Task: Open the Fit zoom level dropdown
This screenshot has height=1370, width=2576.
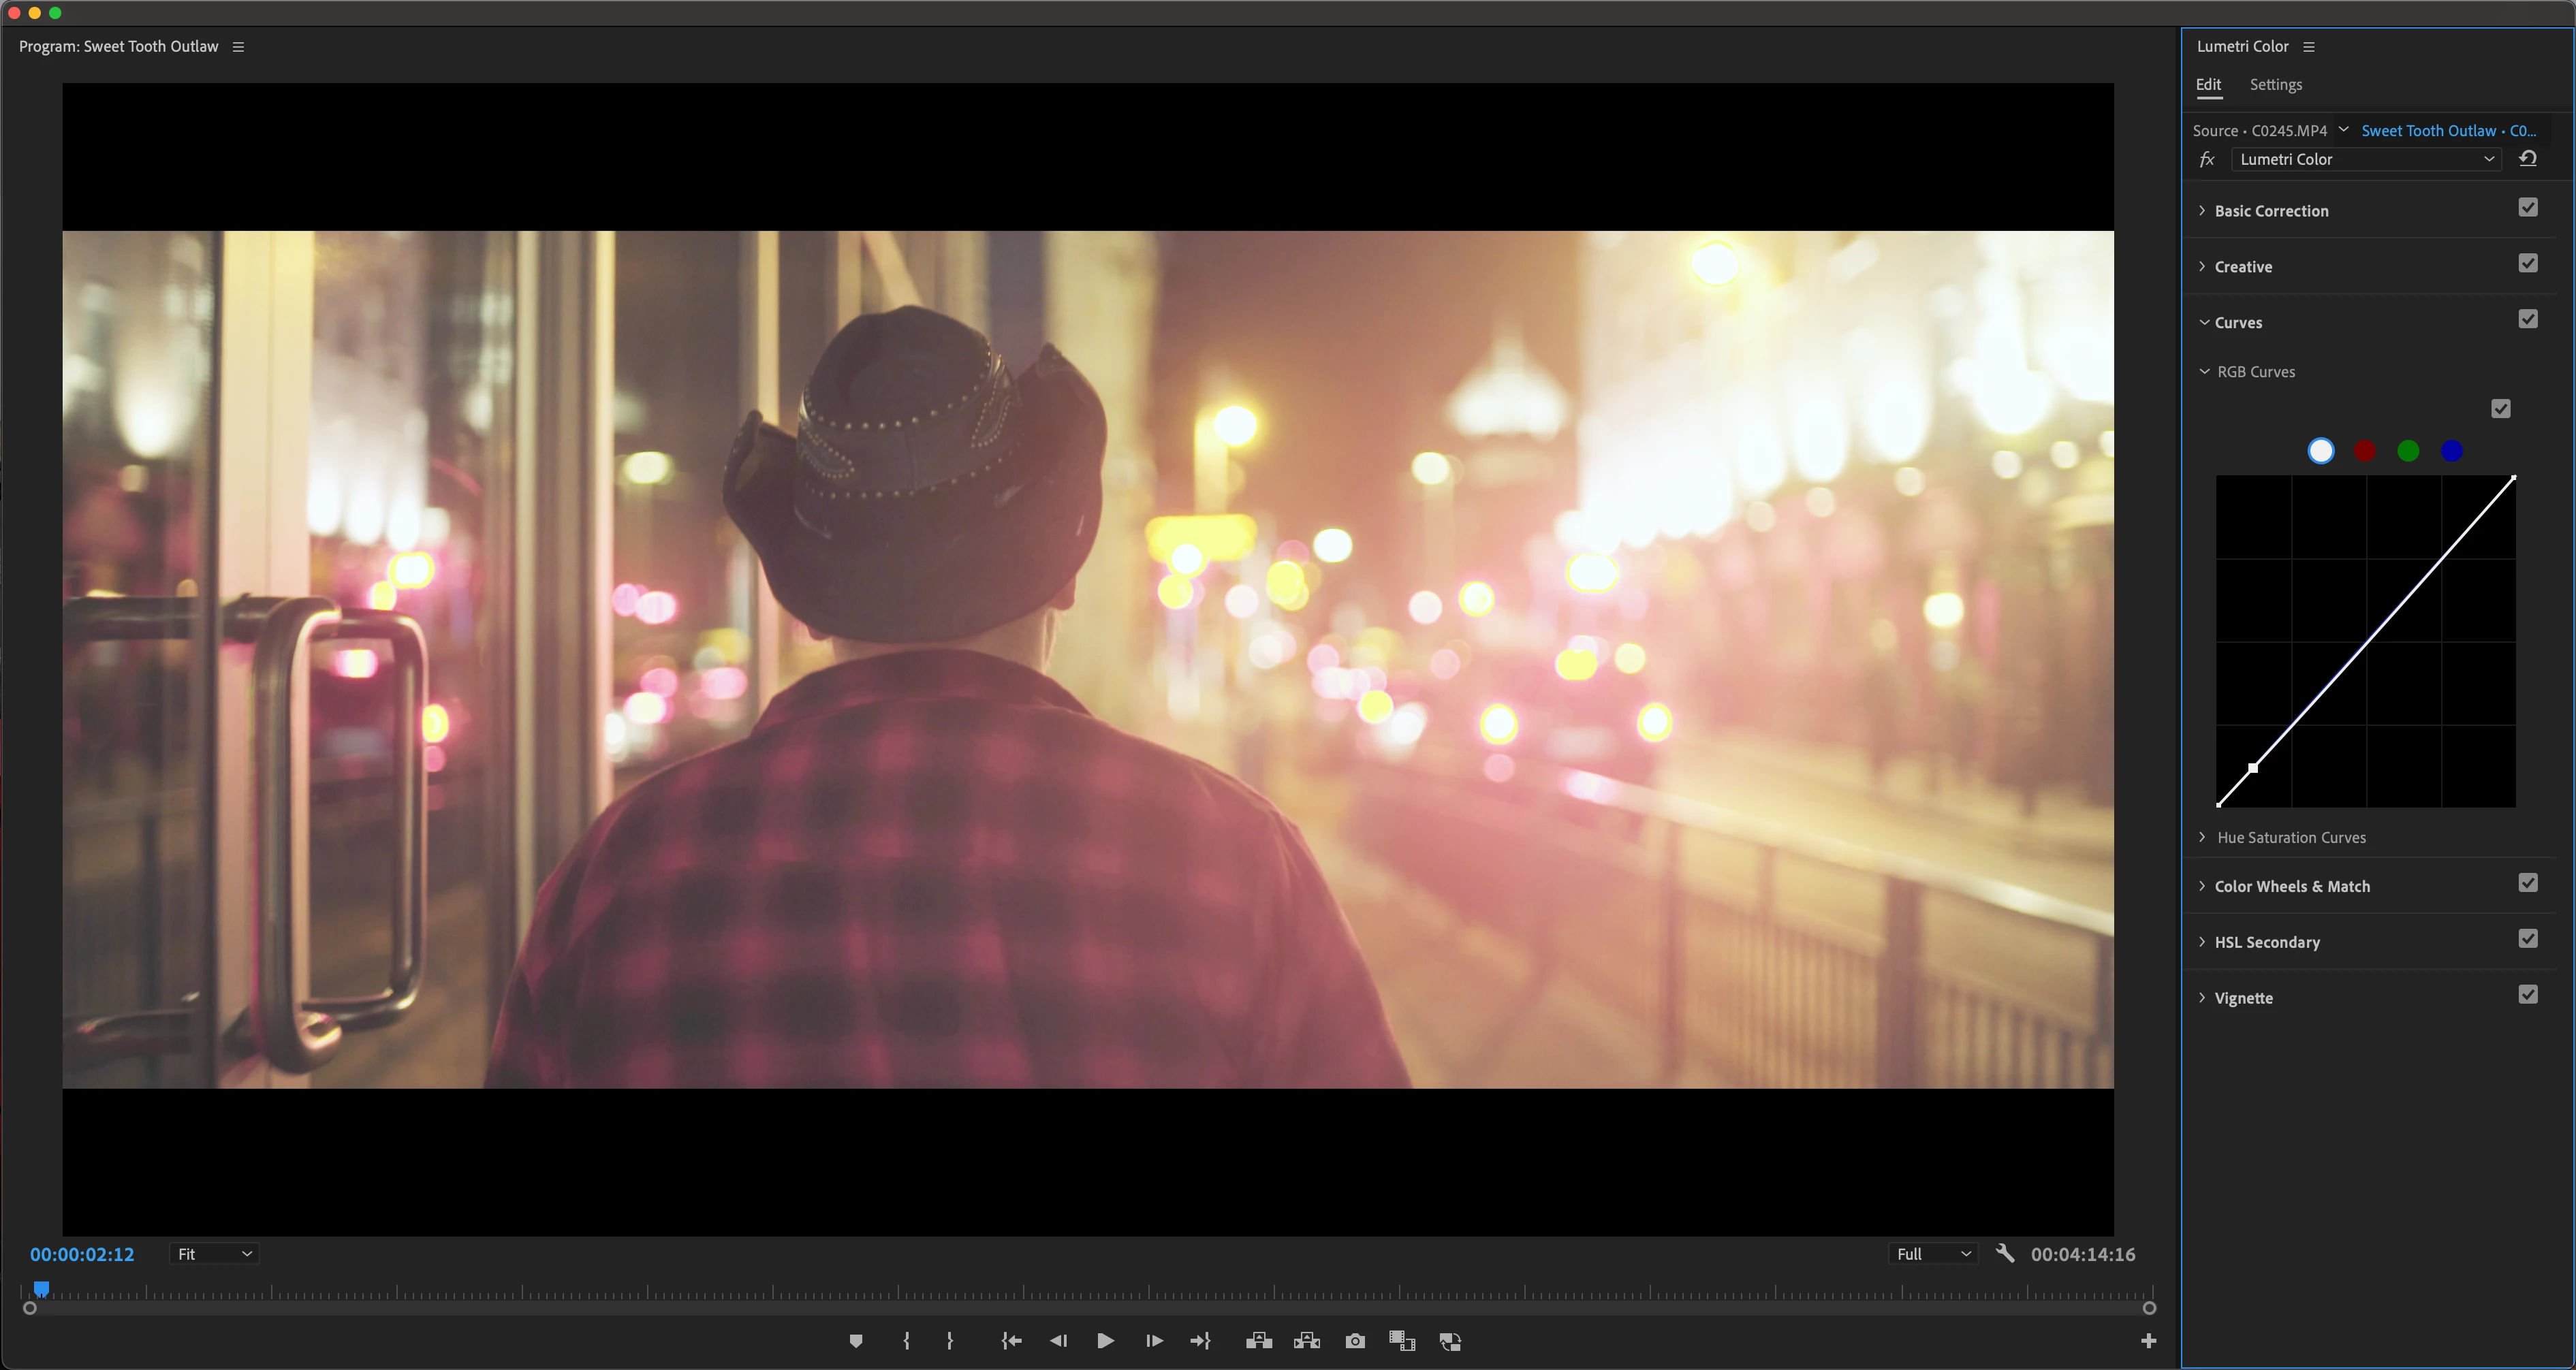Action: [214, 1254]
